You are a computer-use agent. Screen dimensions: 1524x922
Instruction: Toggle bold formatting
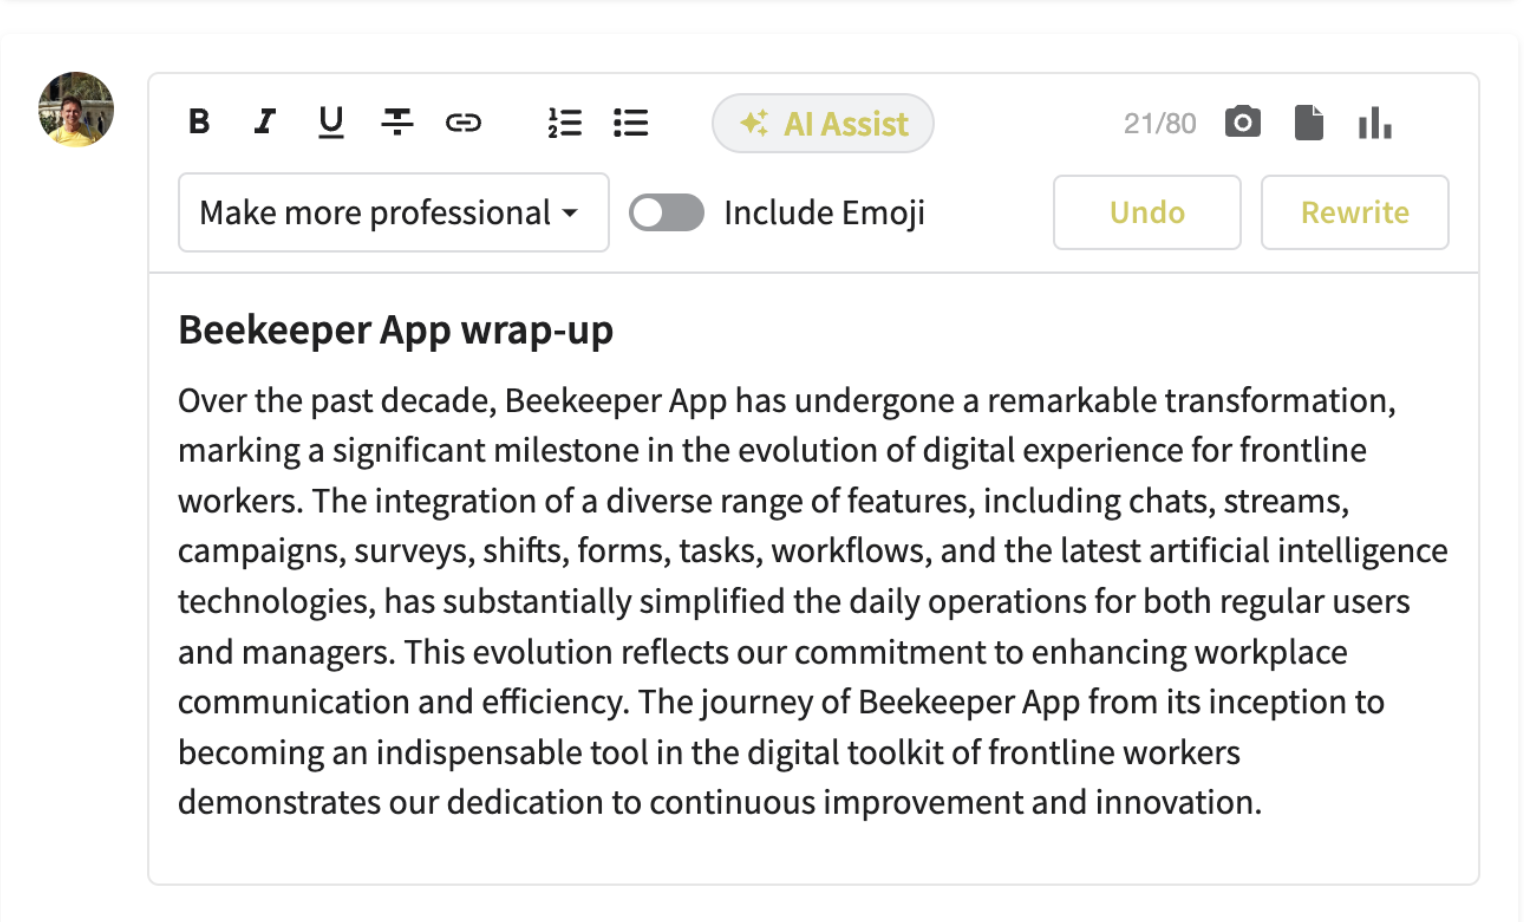tap(199, 122)
